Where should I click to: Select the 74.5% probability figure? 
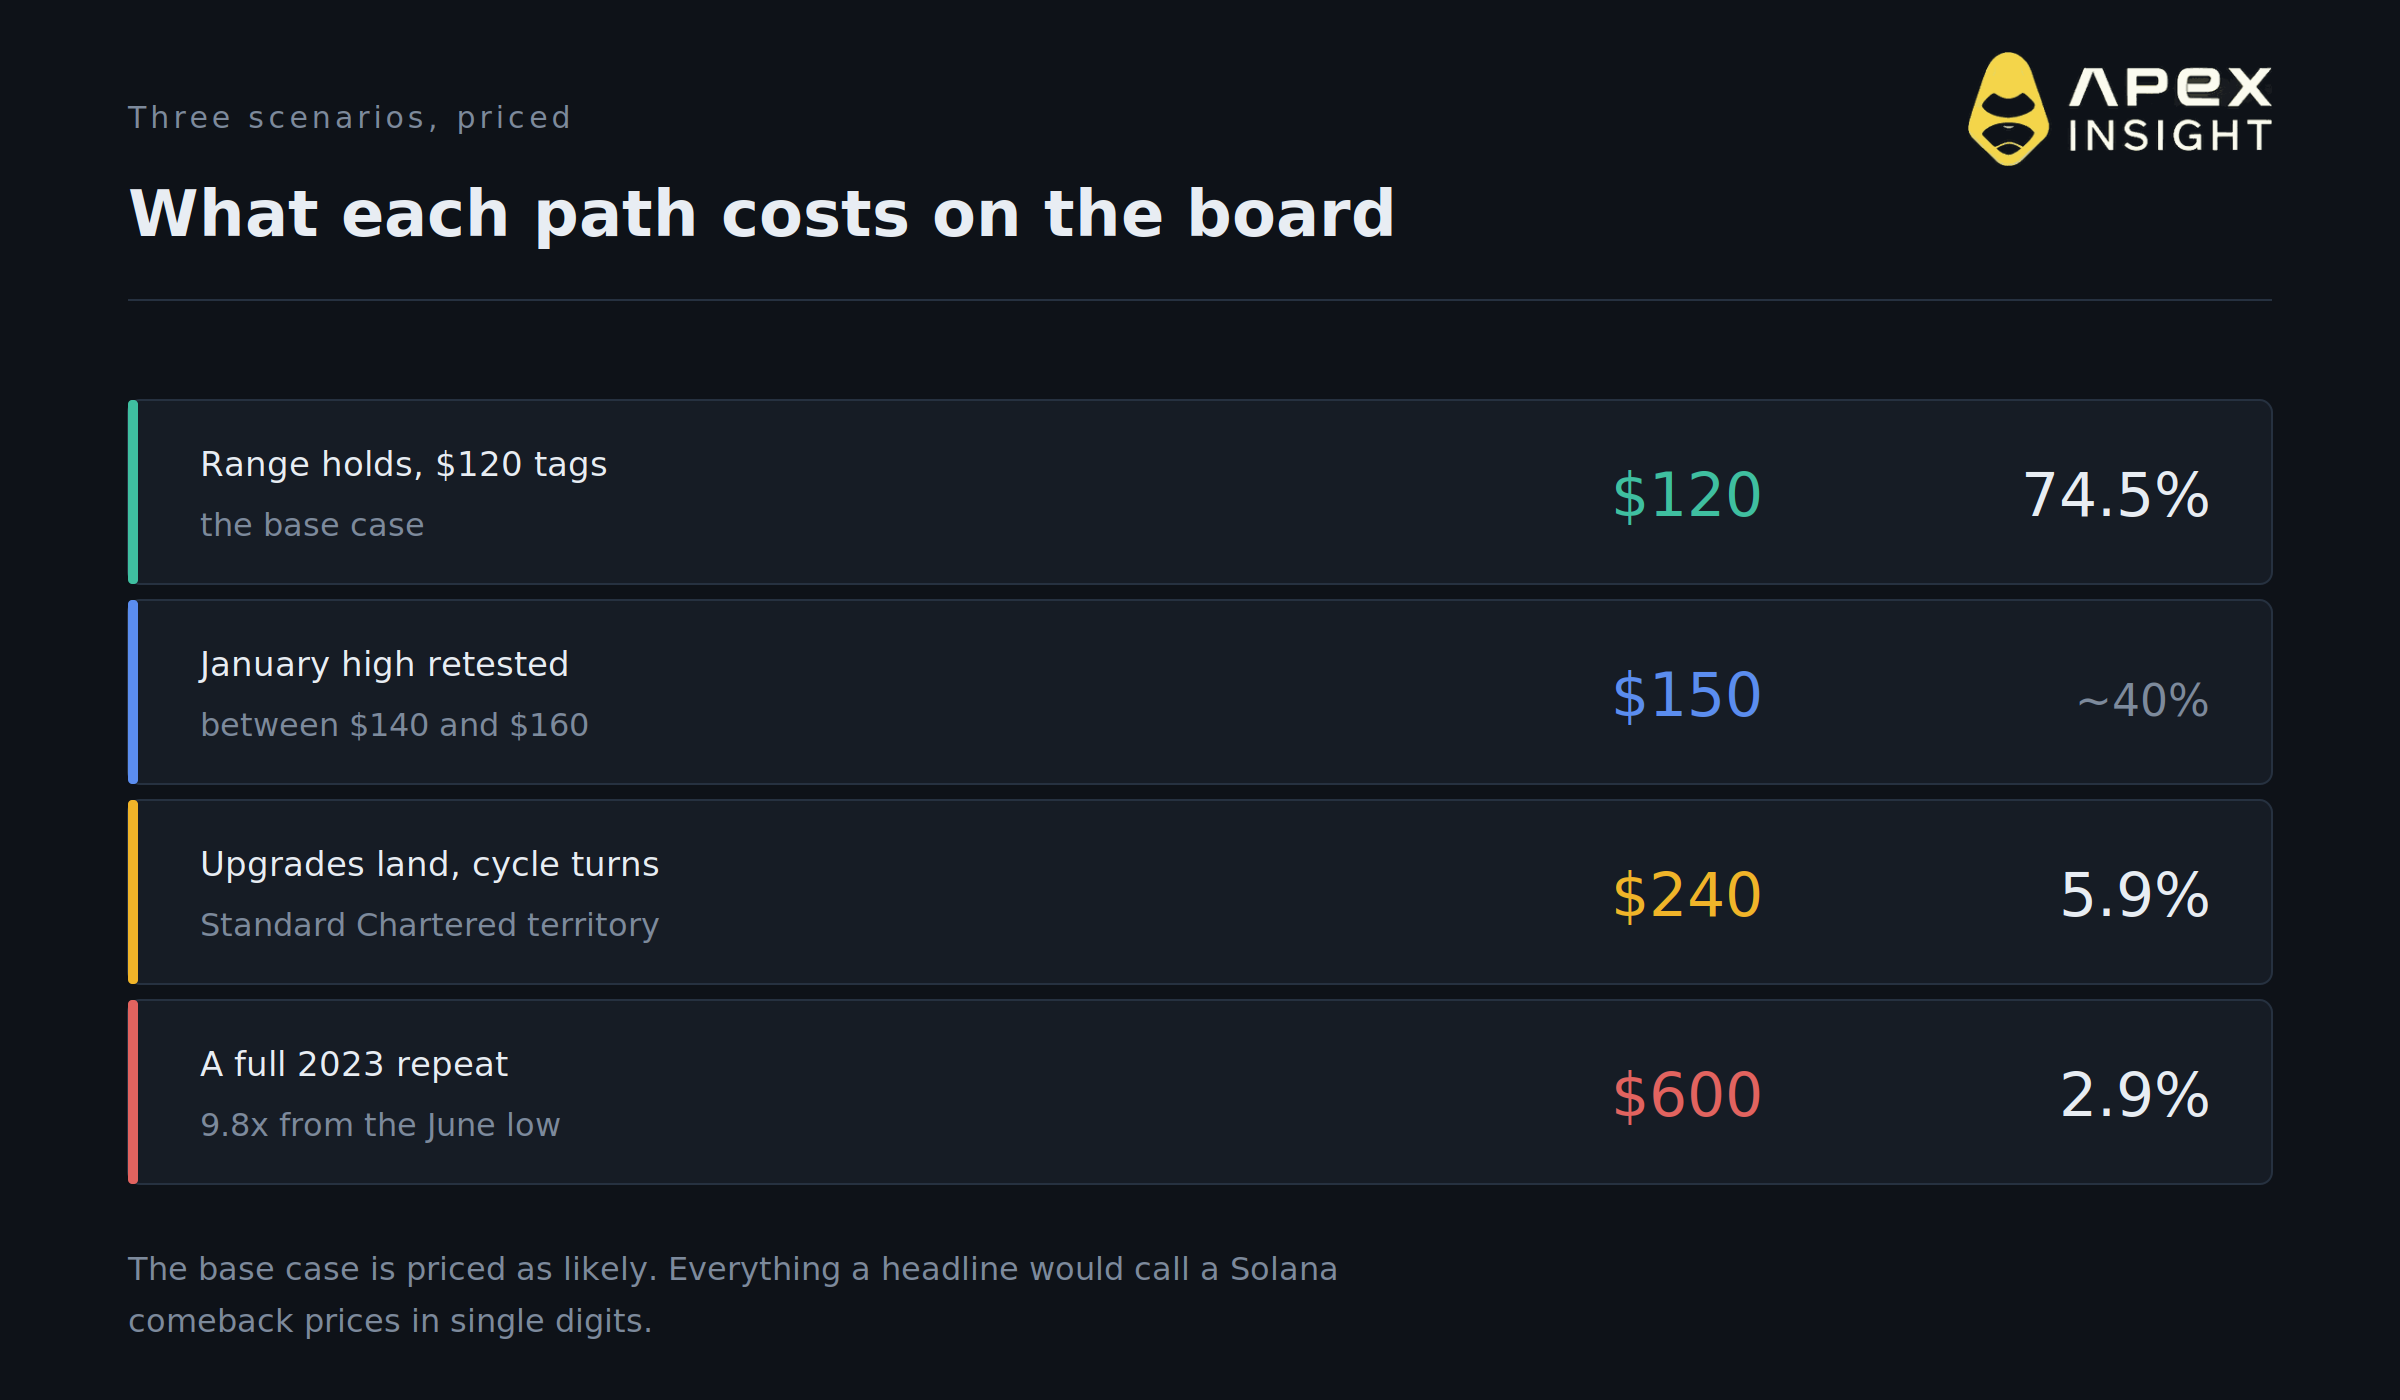point(2116,495)
